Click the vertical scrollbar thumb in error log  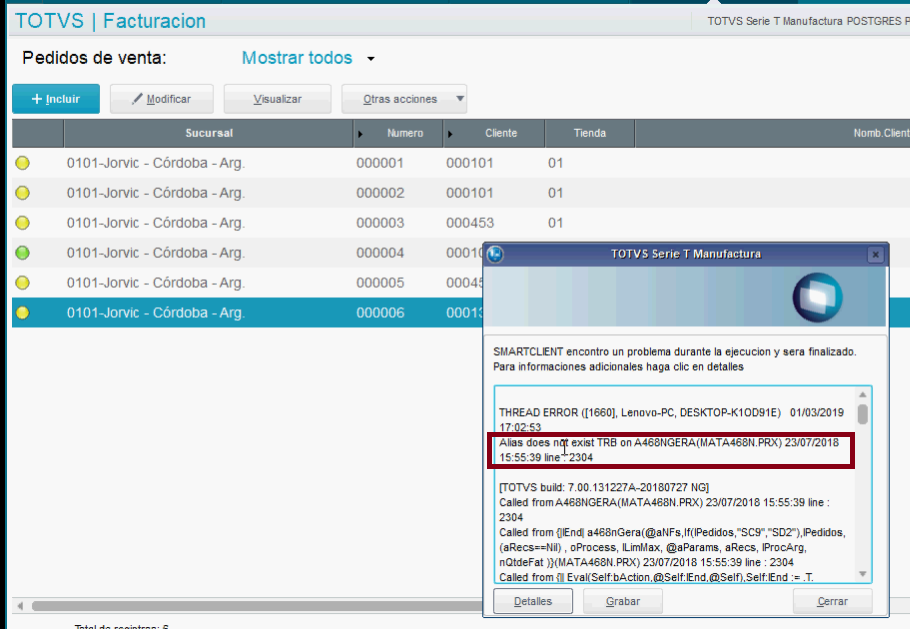click(862, 414)
